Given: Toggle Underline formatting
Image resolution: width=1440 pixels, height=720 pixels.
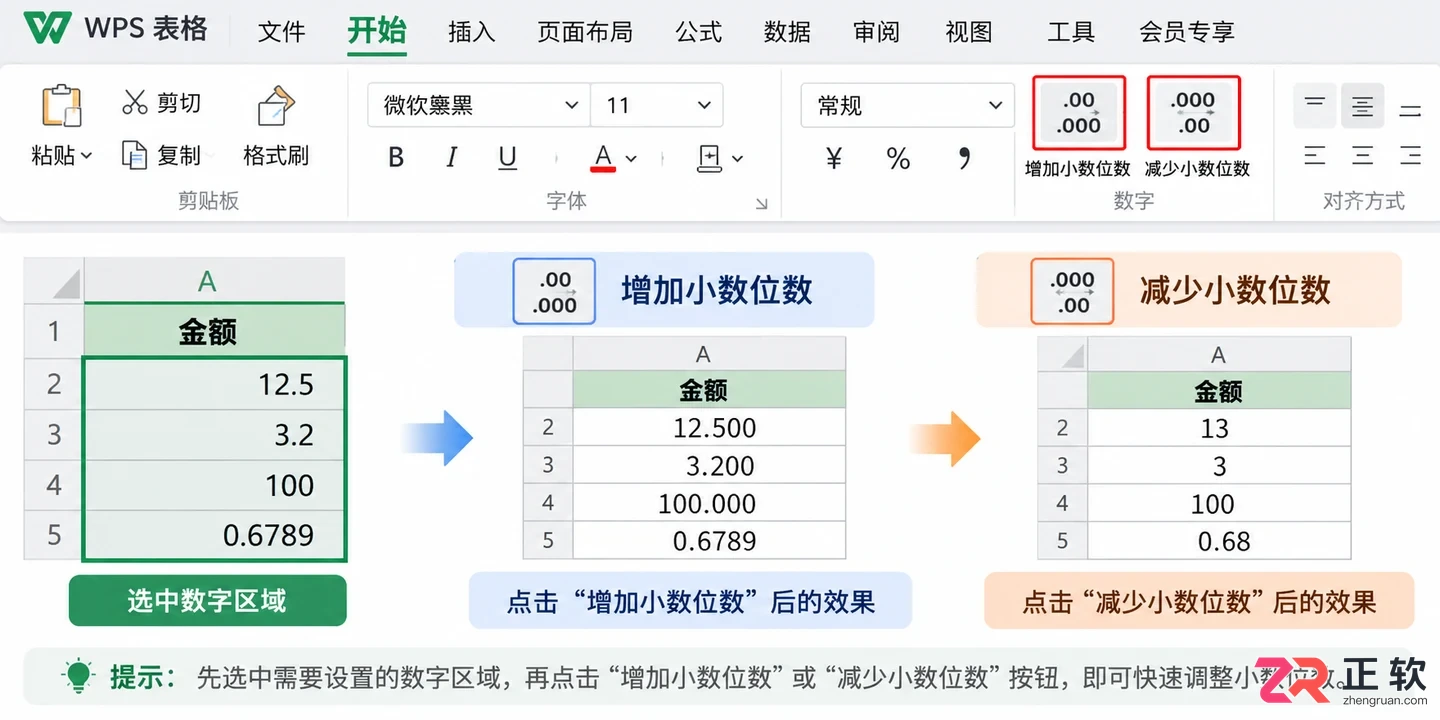Looking at the screenshot, I should coord(507,158).
